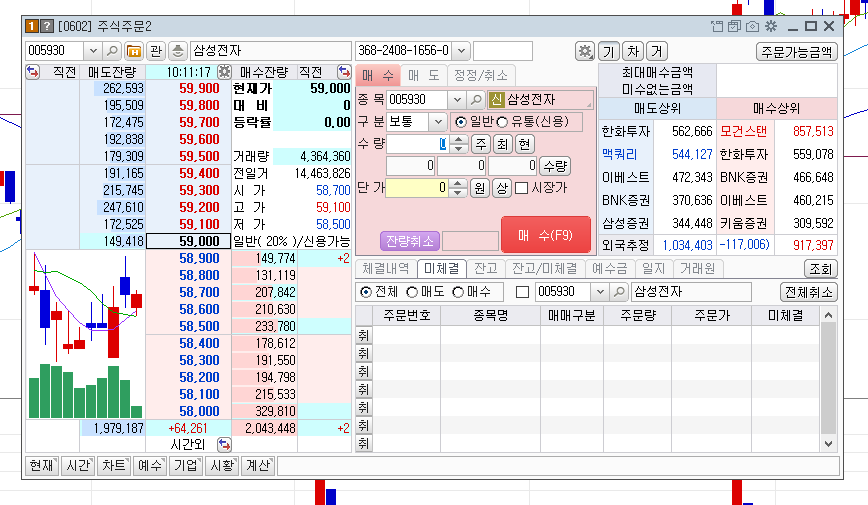Open 005930 dropdown in the 미체결 filter

click(x=600, y=292)
